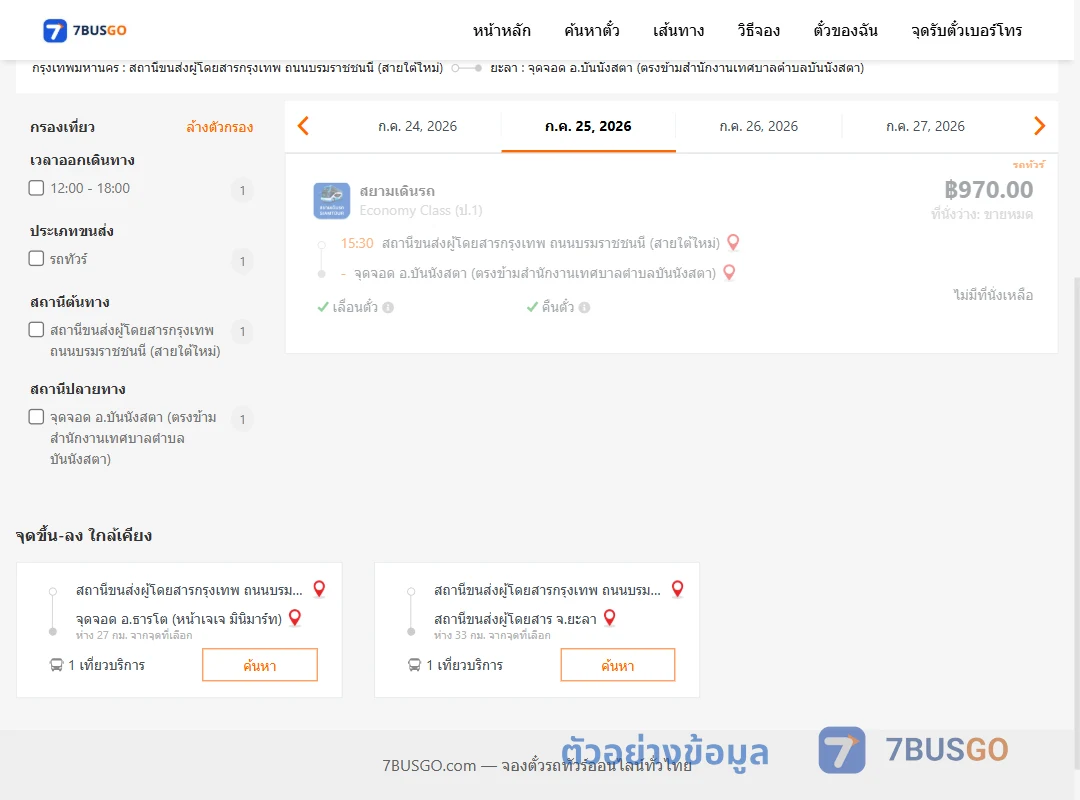Go to next dates with right arrow

point(1039,126)
